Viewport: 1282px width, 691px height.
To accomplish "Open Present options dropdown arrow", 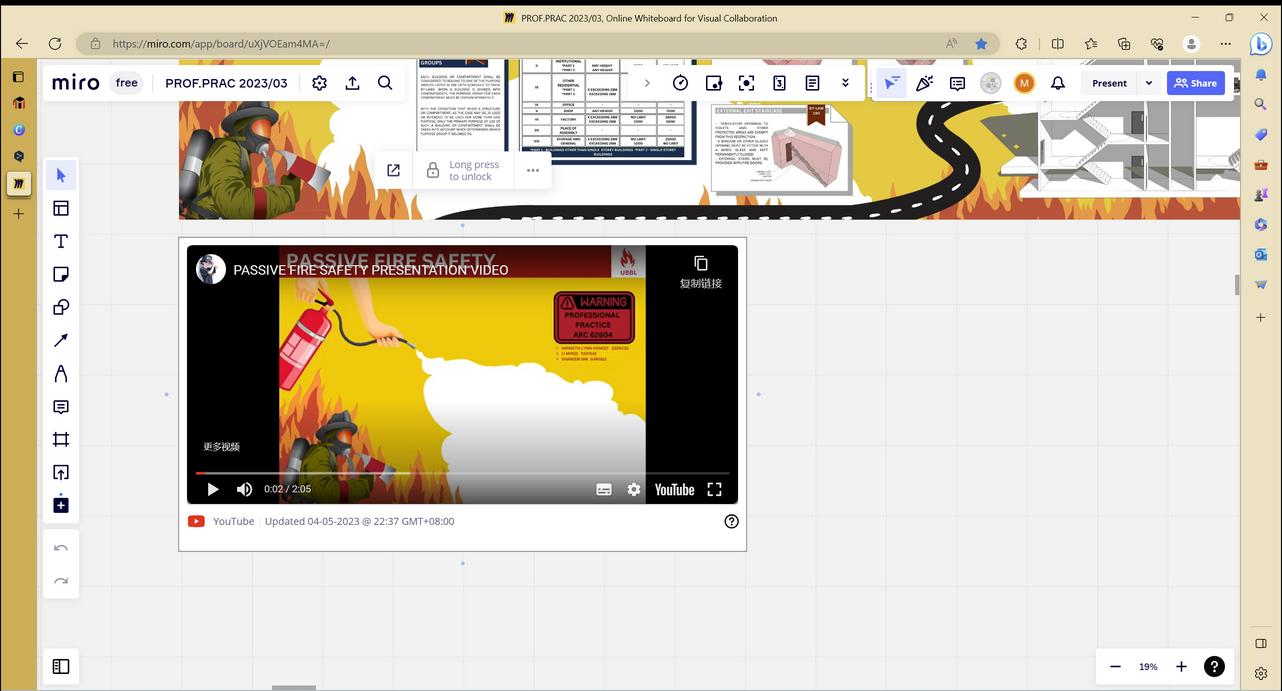I will 1149,83.
